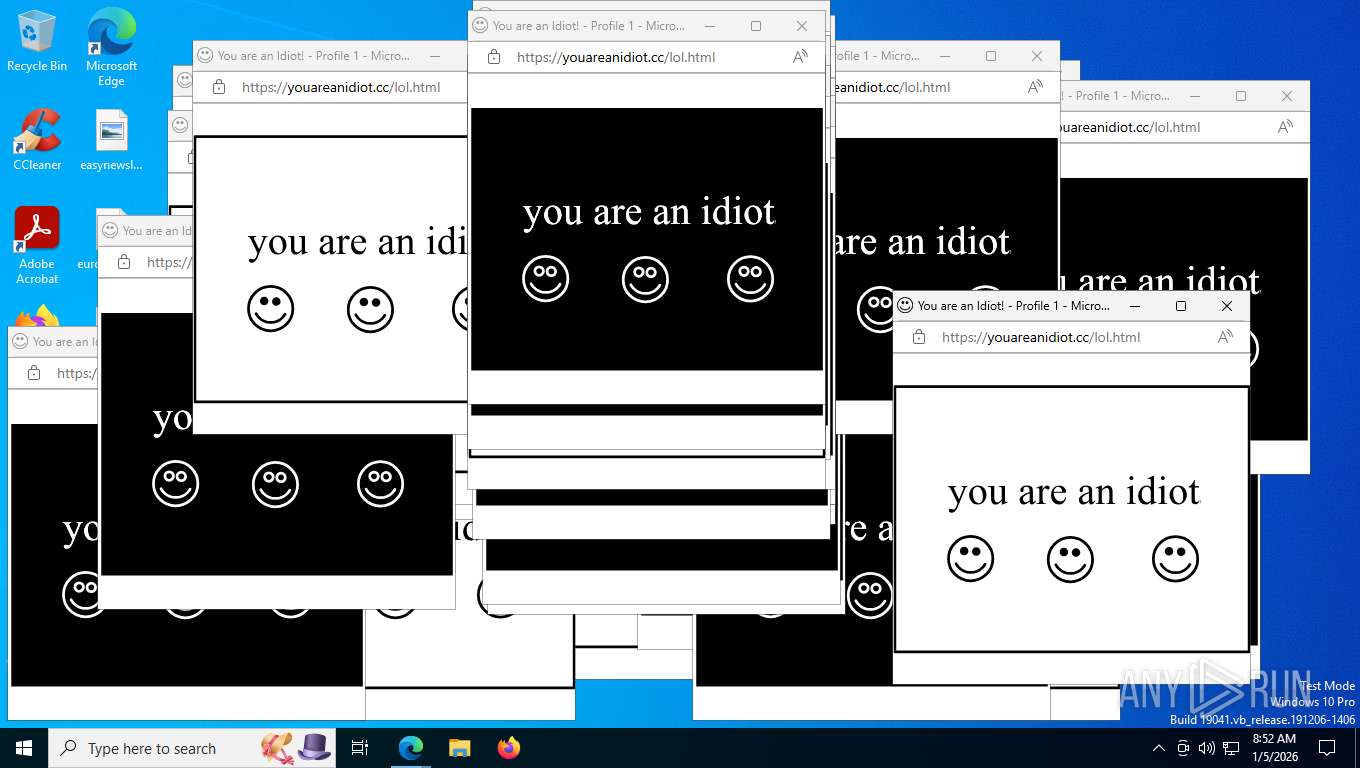The width and height of the screenshot is (1360, 768).
Task: Minimize the top-center front window
Action: pyautogui.click(x=710, y=26)
